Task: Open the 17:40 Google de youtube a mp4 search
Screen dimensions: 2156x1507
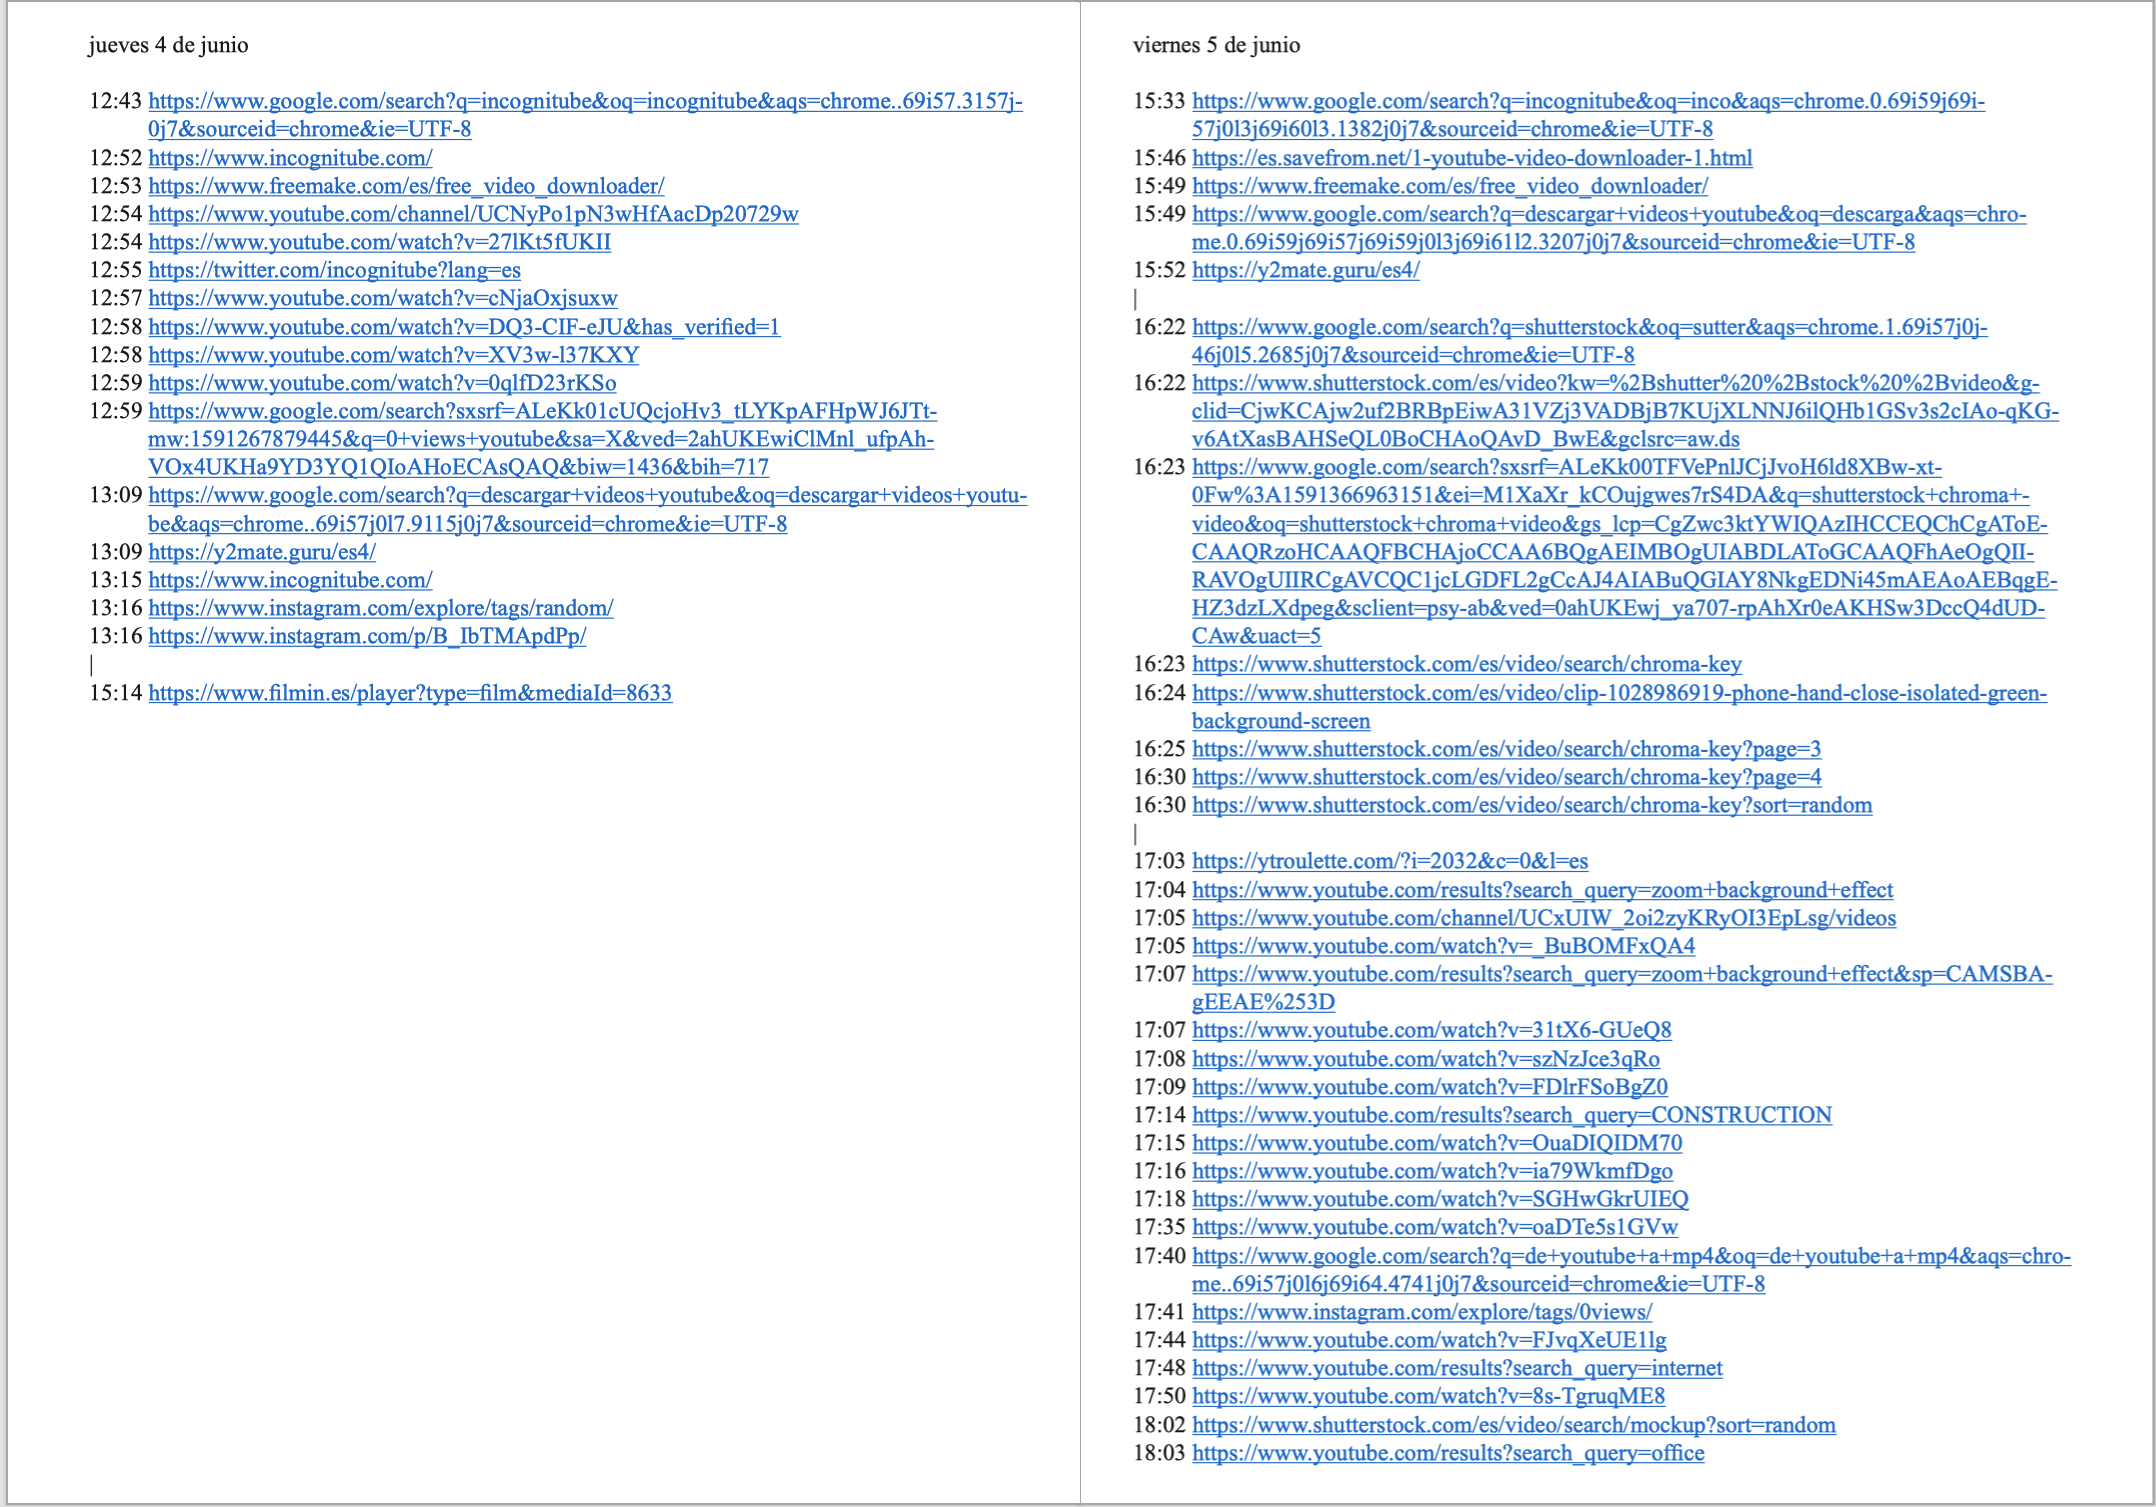Action: click(x=1631, y=1270)
